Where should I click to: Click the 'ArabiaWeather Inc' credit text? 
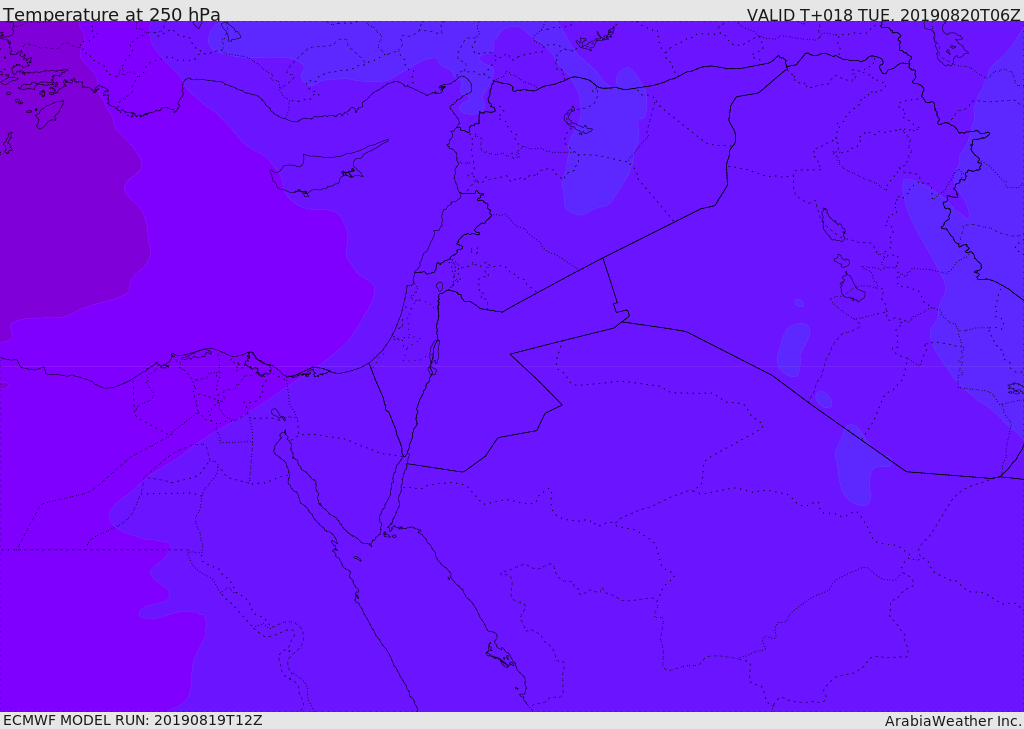point(952,721)
